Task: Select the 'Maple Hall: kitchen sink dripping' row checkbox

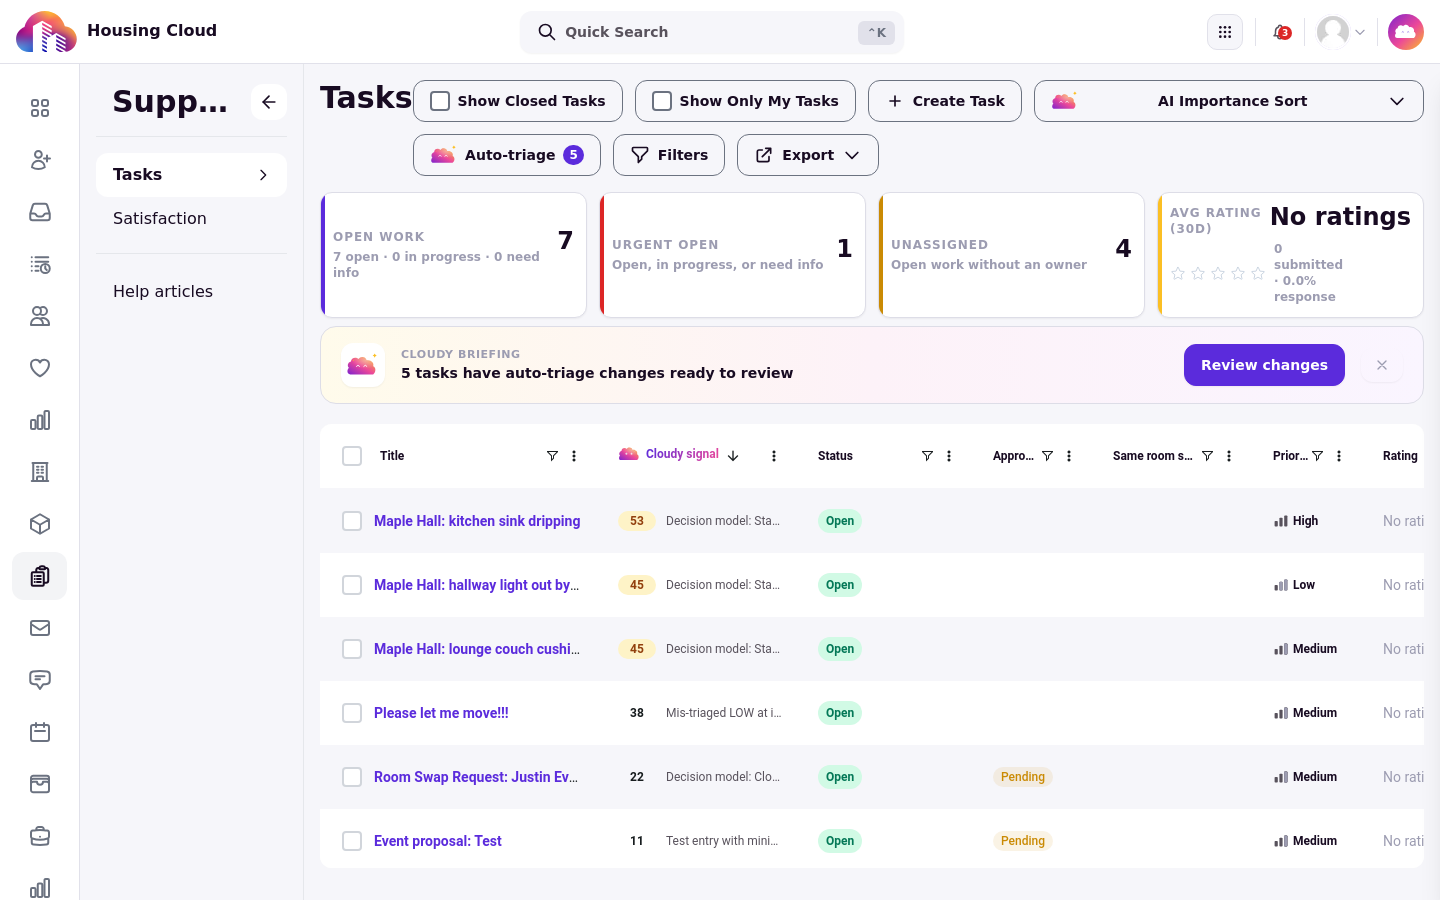Action: (352, 521)
